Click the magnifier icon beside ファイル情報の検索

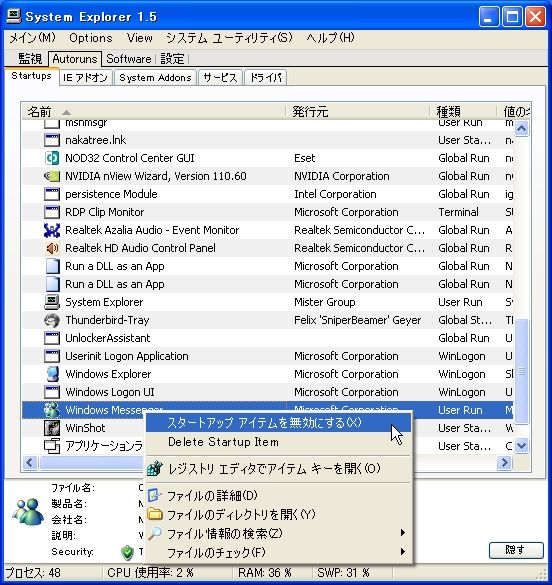pyautogui.click(x=155, y=534)
